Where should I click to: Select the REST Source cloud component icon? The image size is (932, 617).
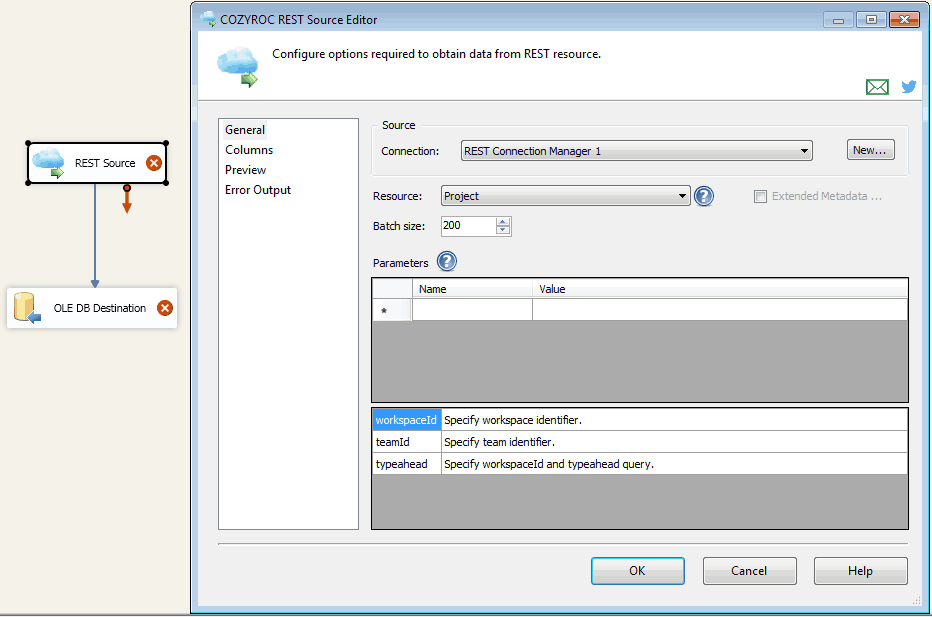tap(49, 163)
